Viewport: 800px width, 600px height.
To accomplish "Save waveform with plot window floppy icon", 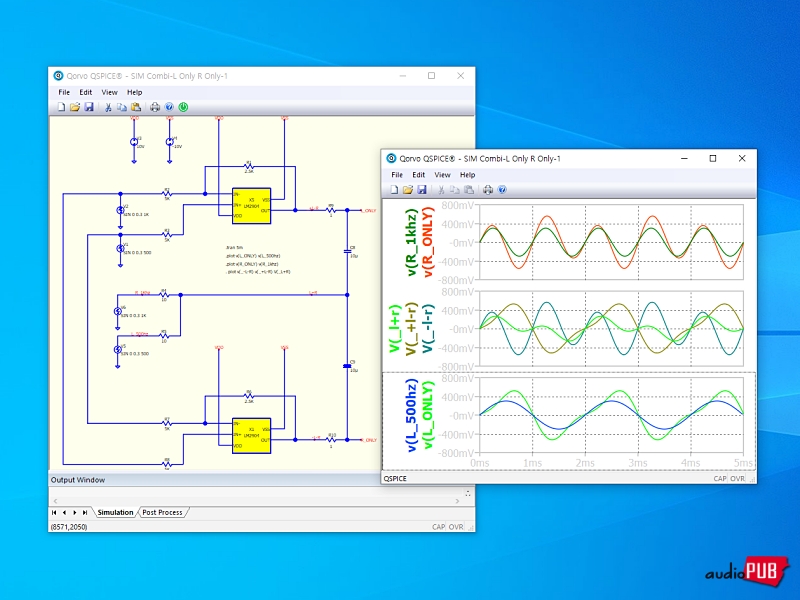I will [x=422, y=189].
